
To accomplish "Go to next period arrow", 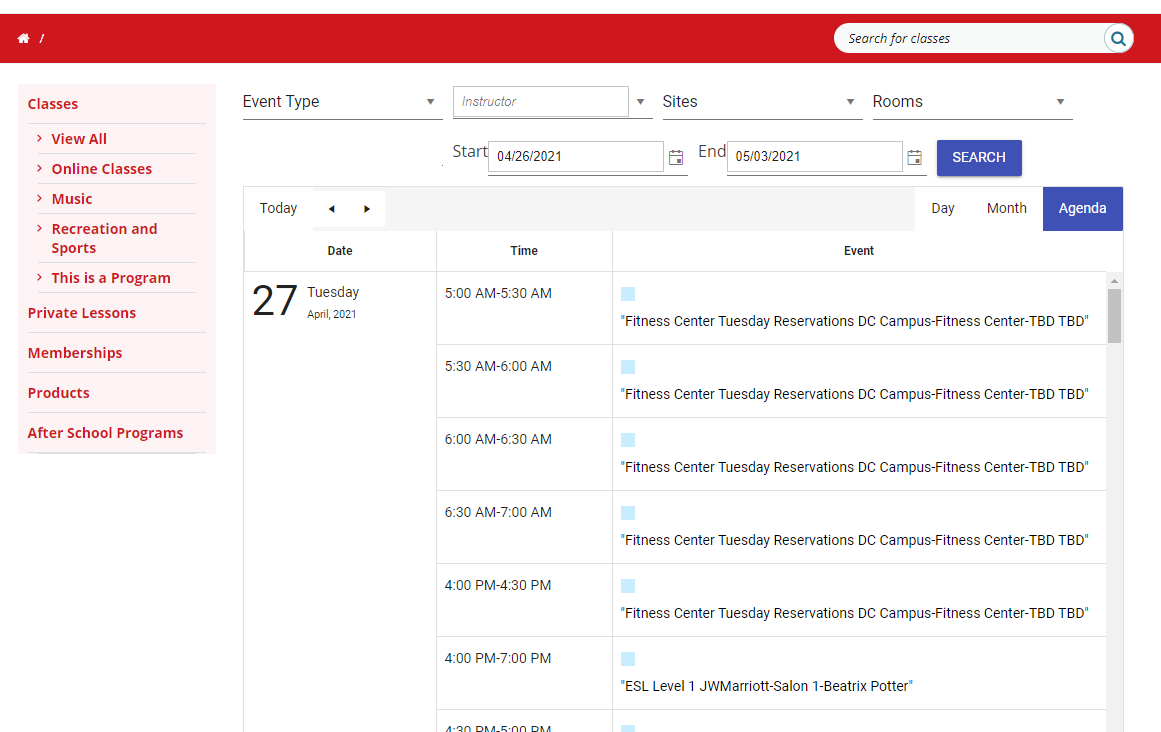I will (x=367, y=209).
